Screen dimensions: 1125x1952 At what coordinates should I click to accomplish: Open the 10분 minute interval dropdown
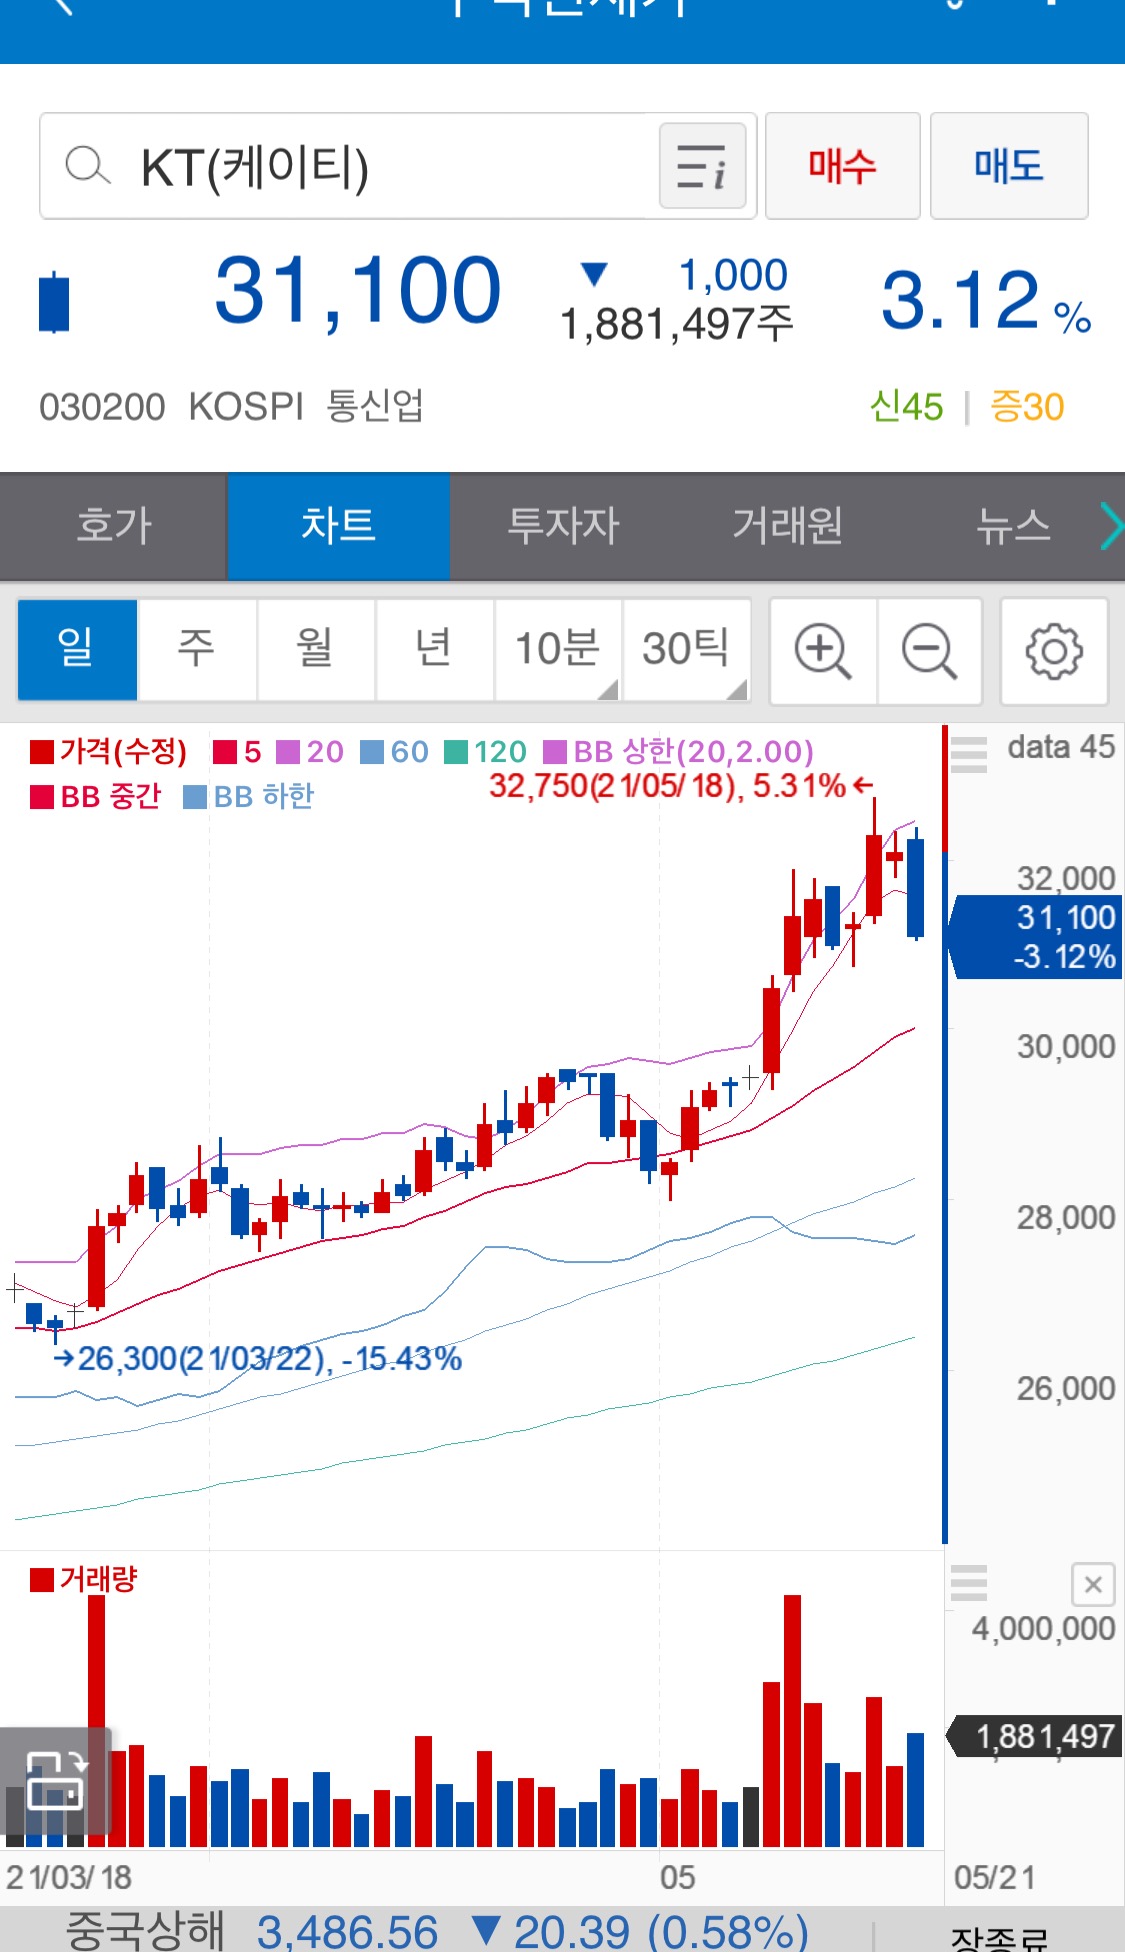point(558,650)
